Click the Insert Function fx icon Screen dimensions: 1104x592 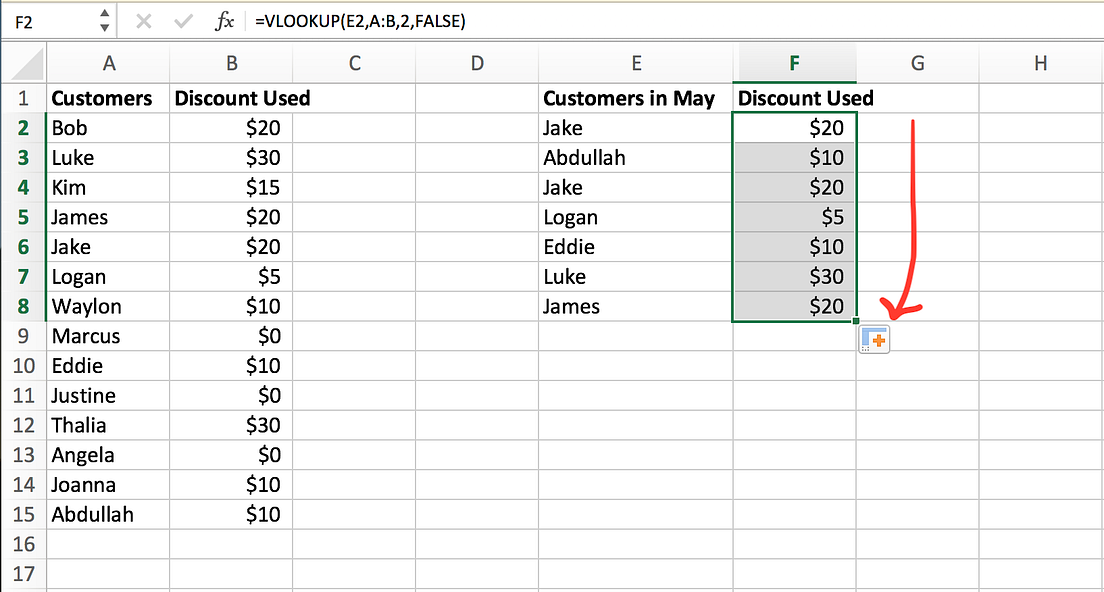pos(226,20)
